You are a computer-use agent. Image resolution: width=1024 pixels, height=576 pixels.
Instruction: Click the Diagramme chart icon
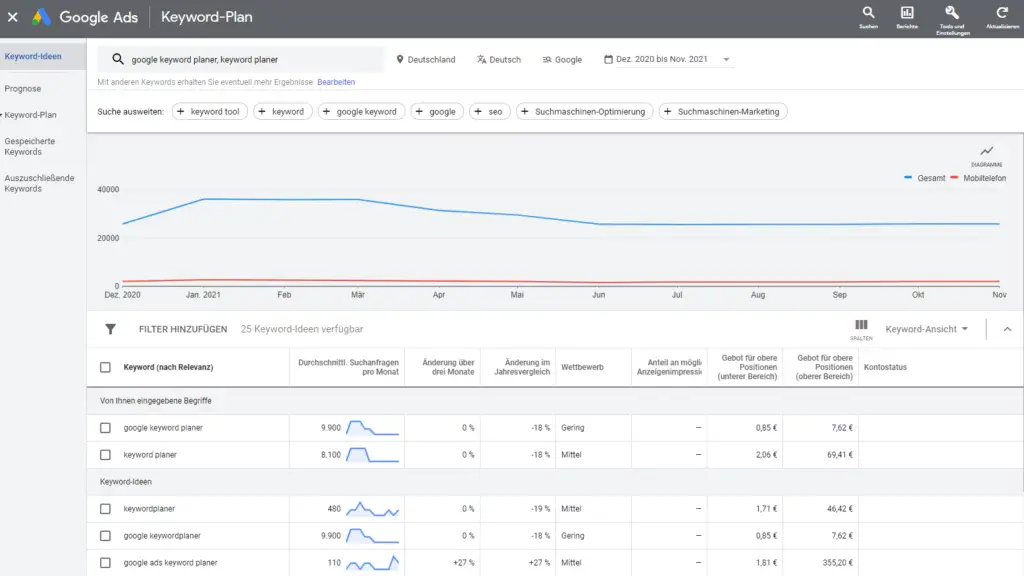[987, 152]
